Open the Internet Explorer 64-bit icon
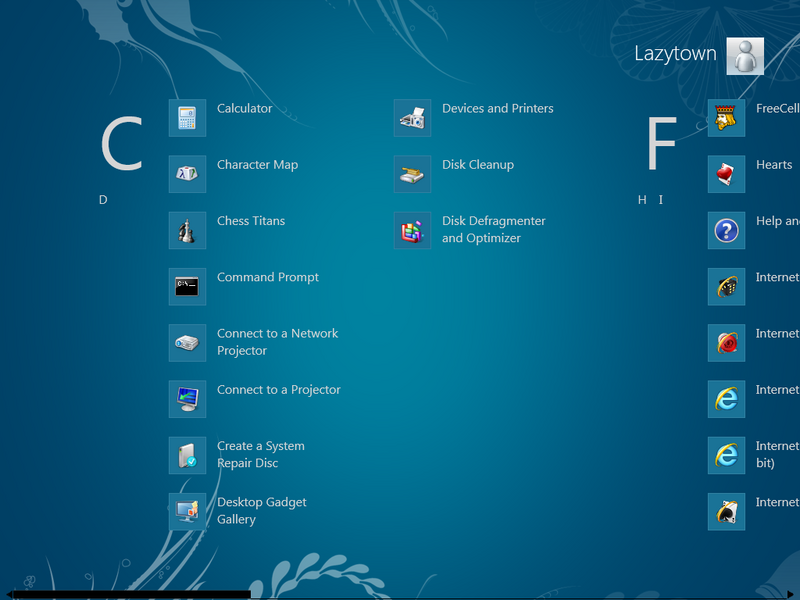 tap(726, 455)
